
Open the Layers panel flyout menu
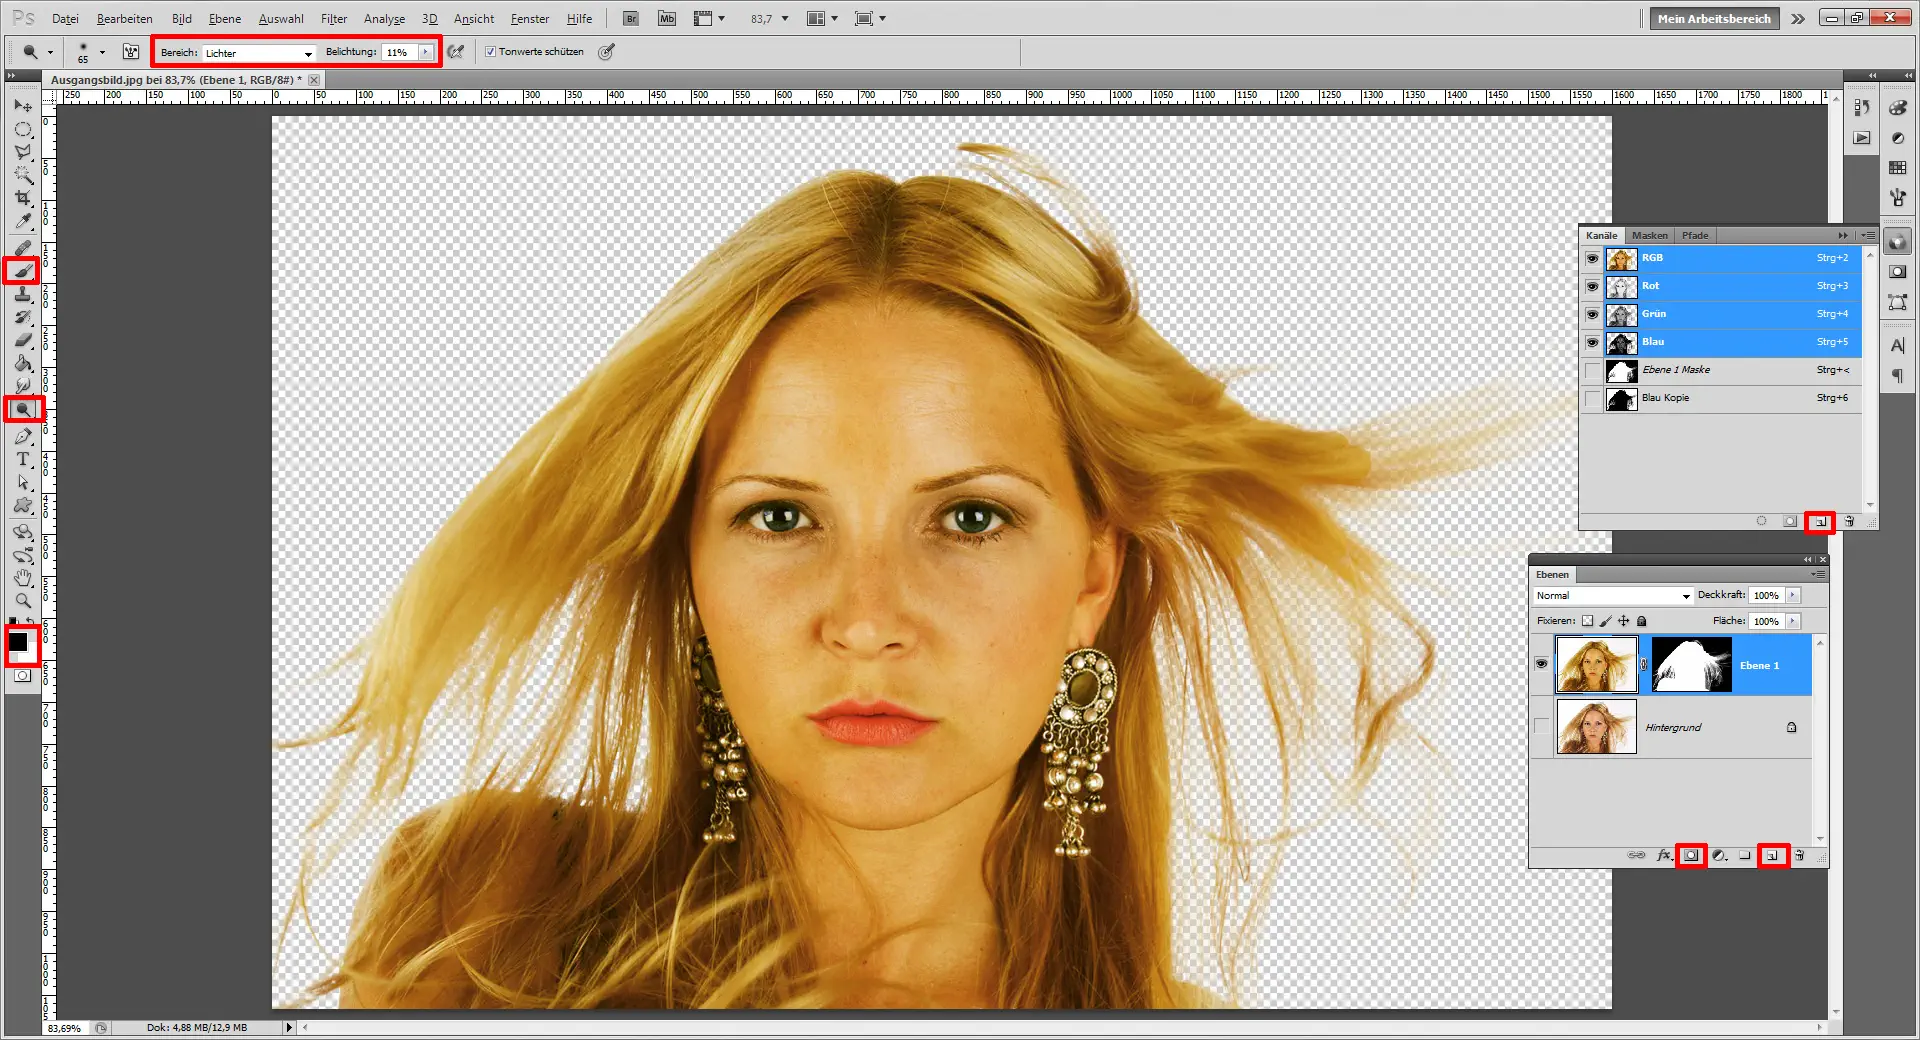coord(1820,575)
